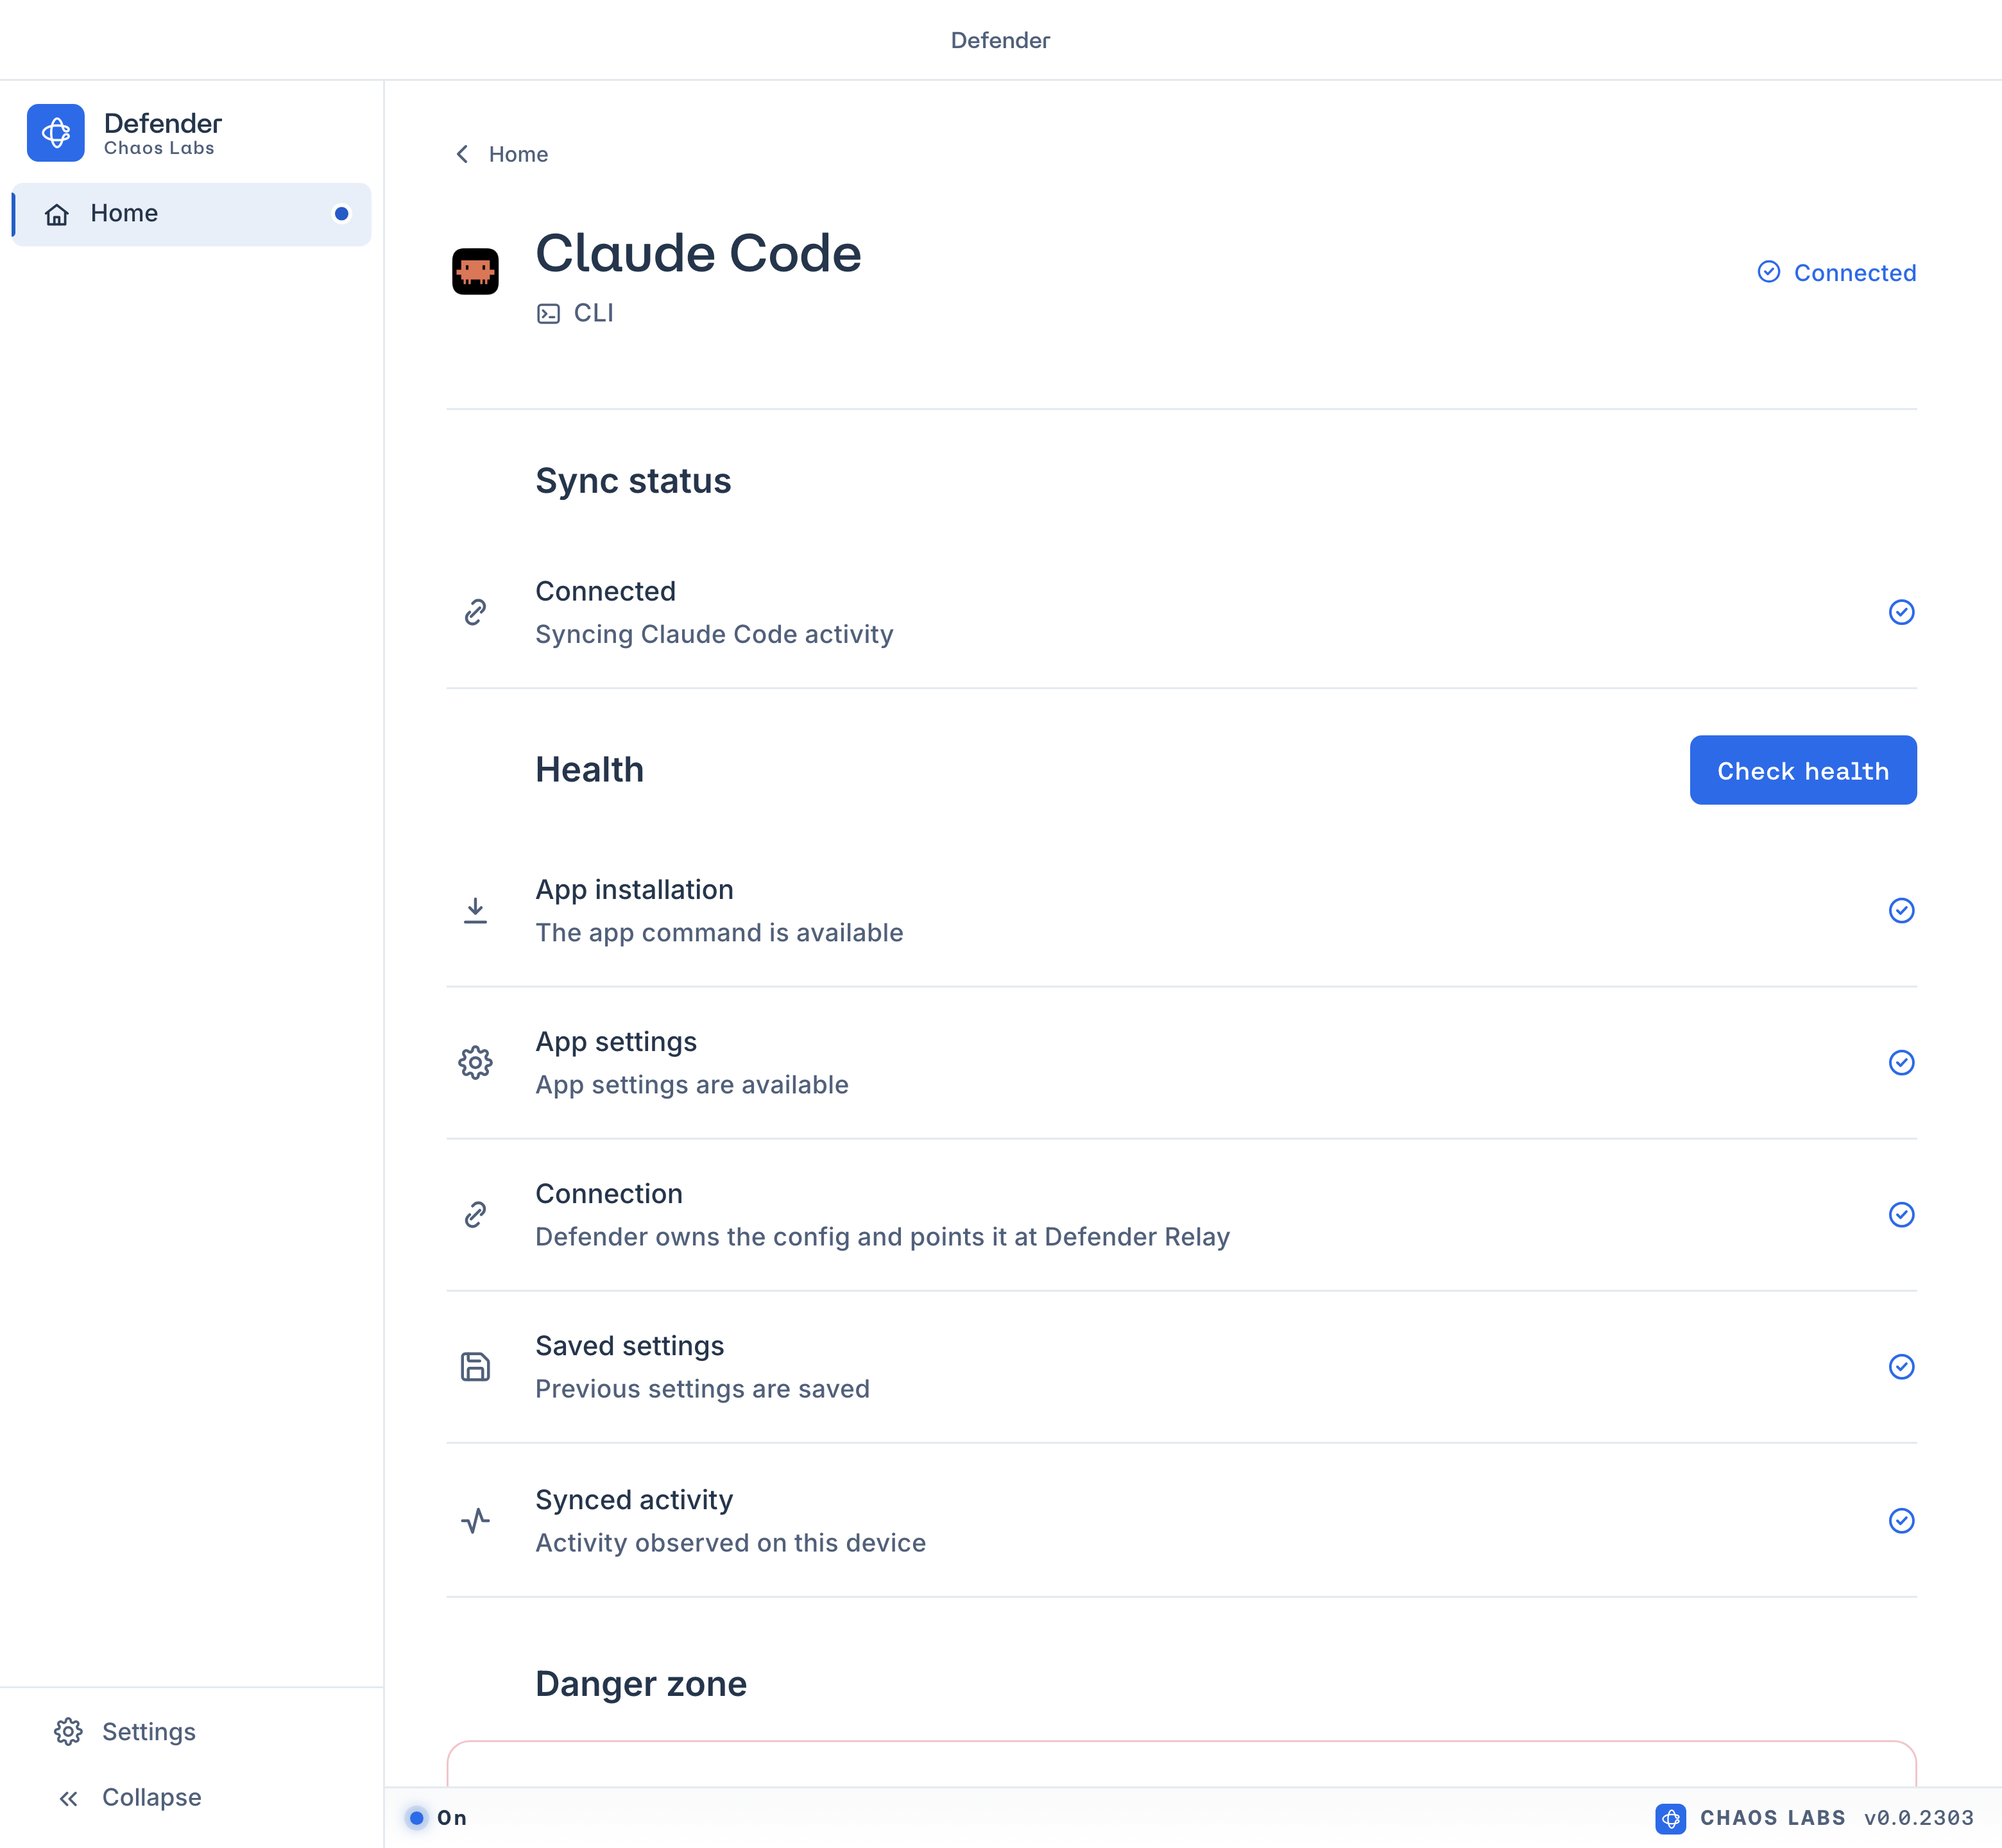
Task: Click the header Connected check circle icon
Action: pyautogui.click(x=1769, y=272)
